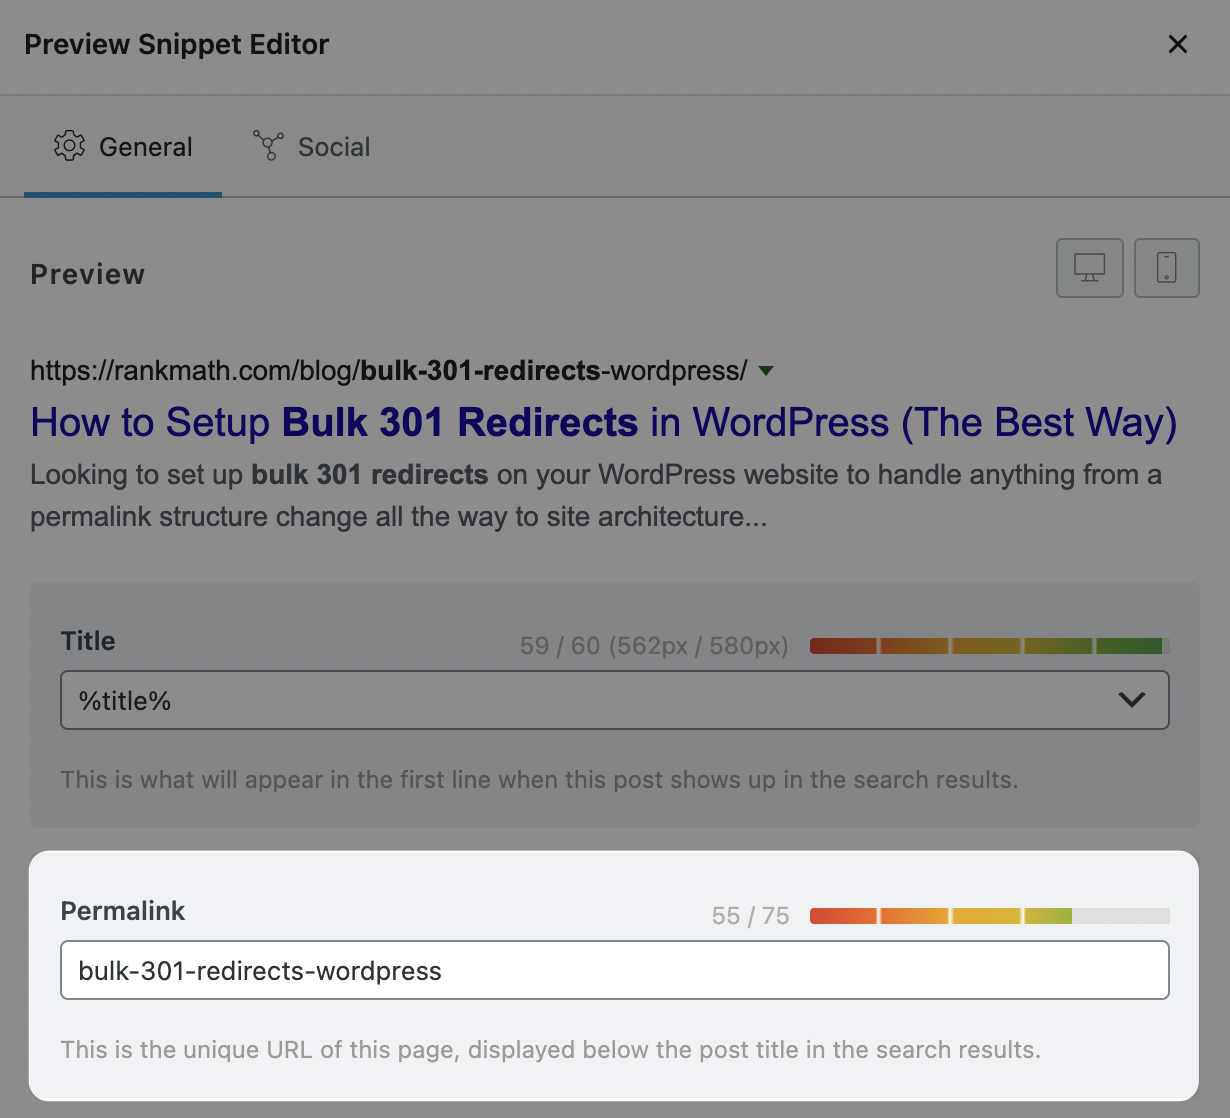Select mobile preview mode icon

click(1167, 268)
